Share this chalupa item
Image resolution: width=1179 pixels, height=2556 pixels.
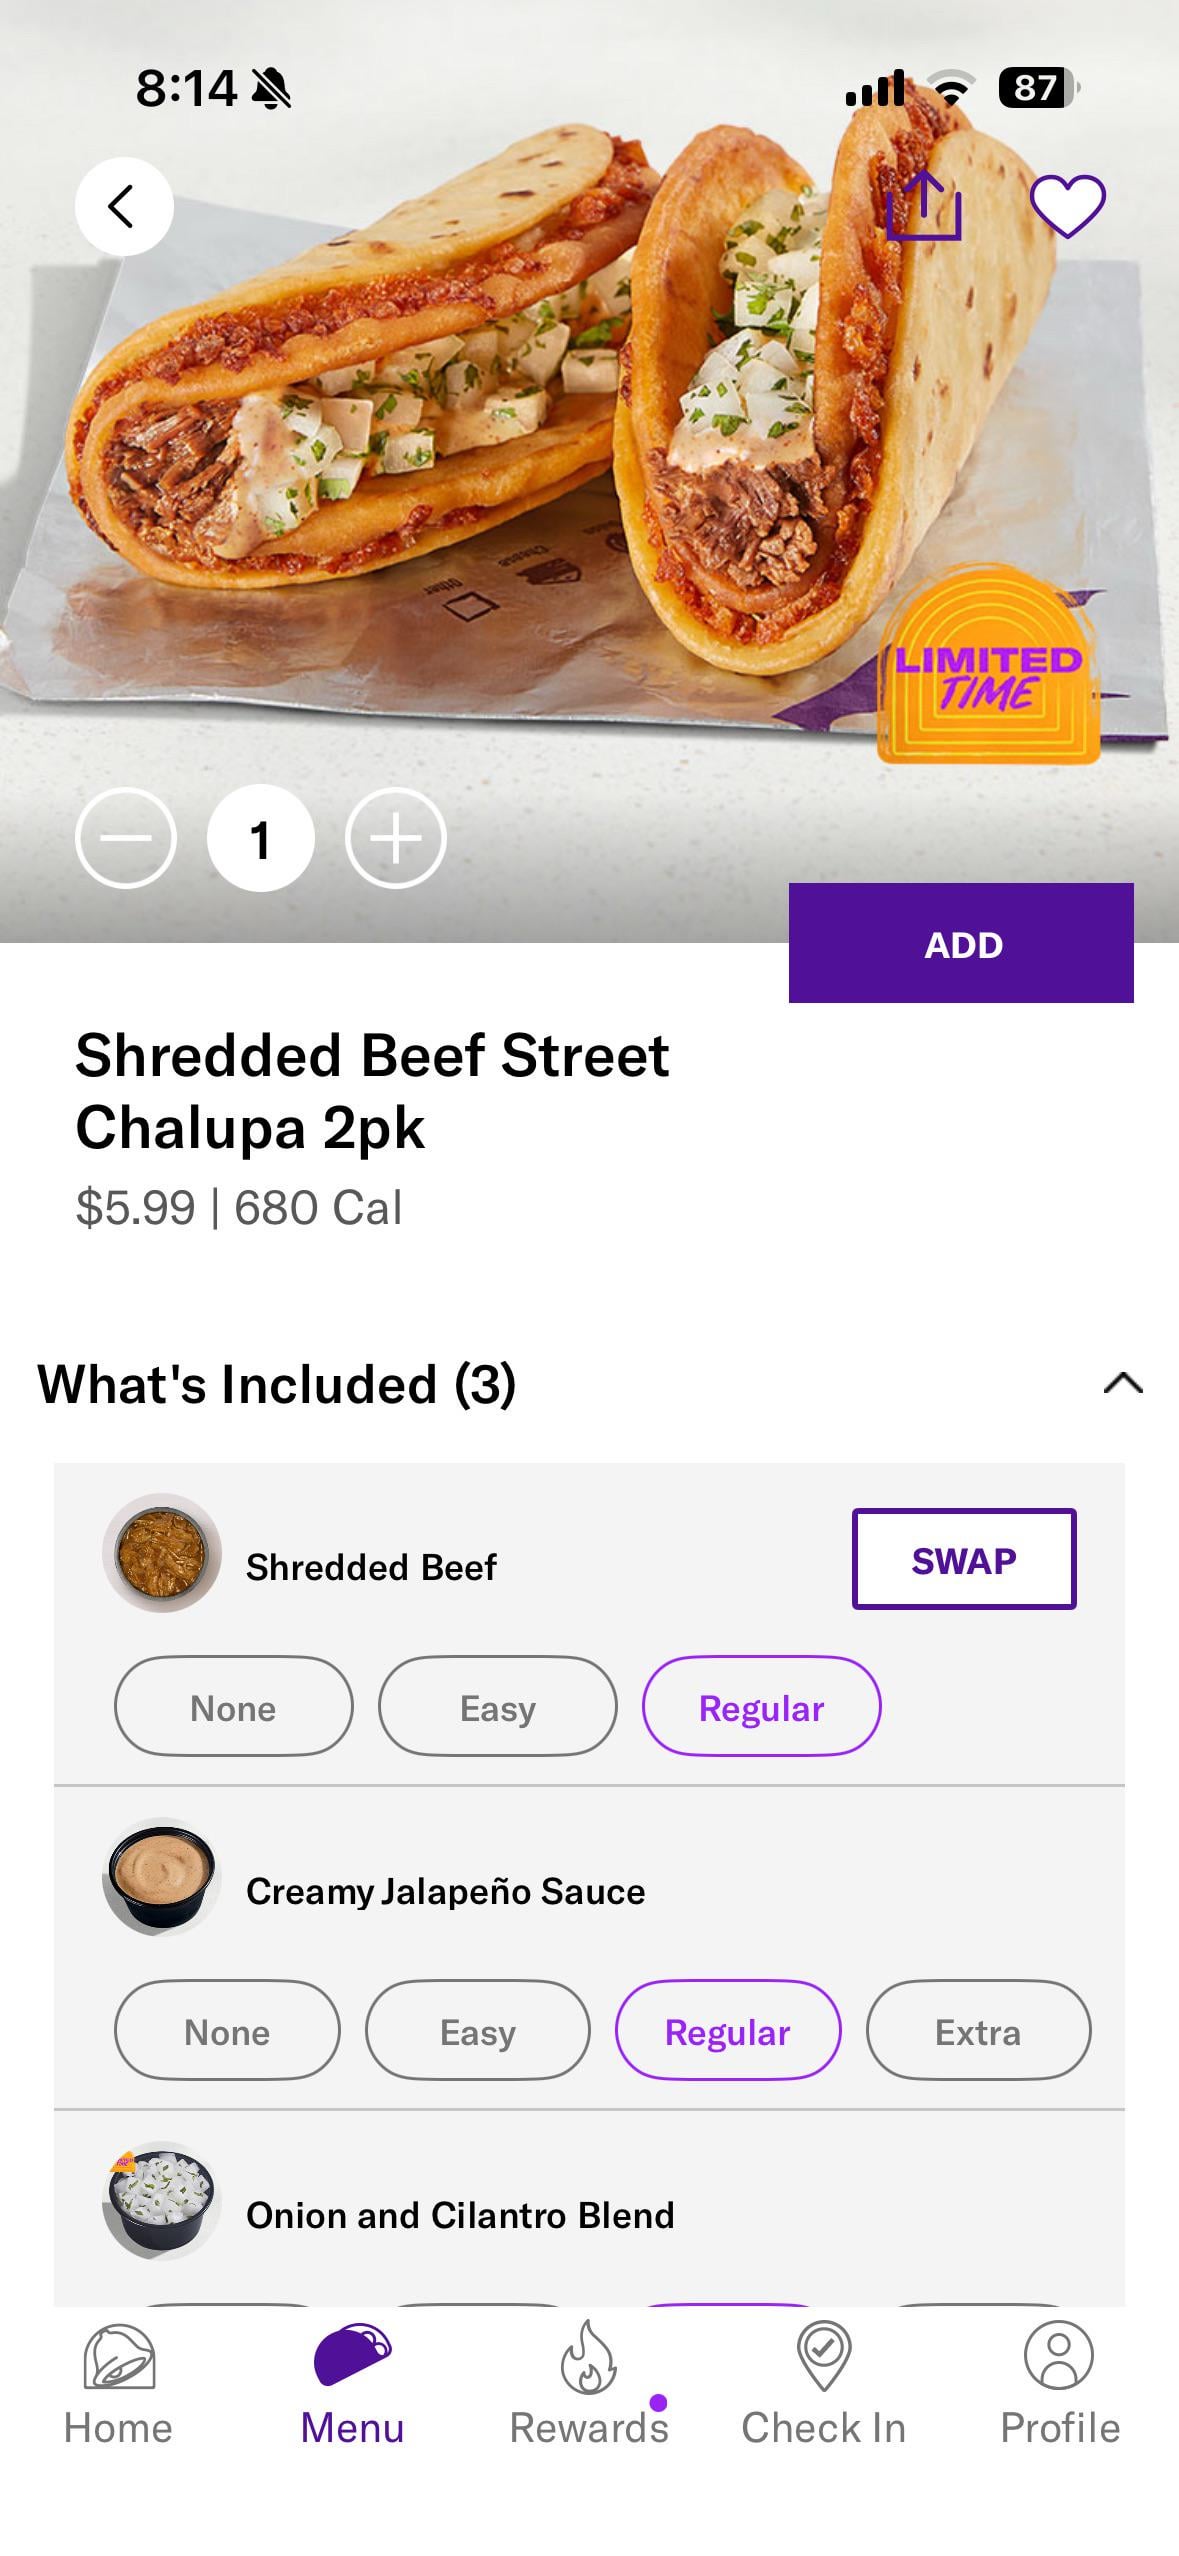(x=924, y=206)
